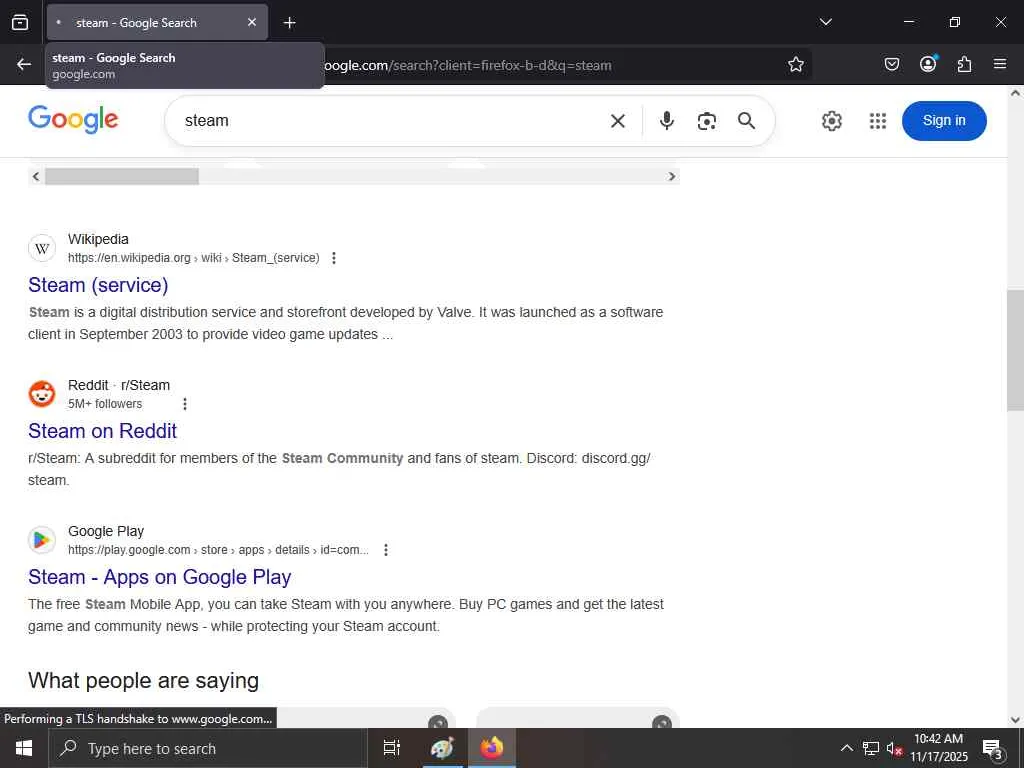Search by image with camera icon
This screenshot has height=768, width=1024.
707,121
